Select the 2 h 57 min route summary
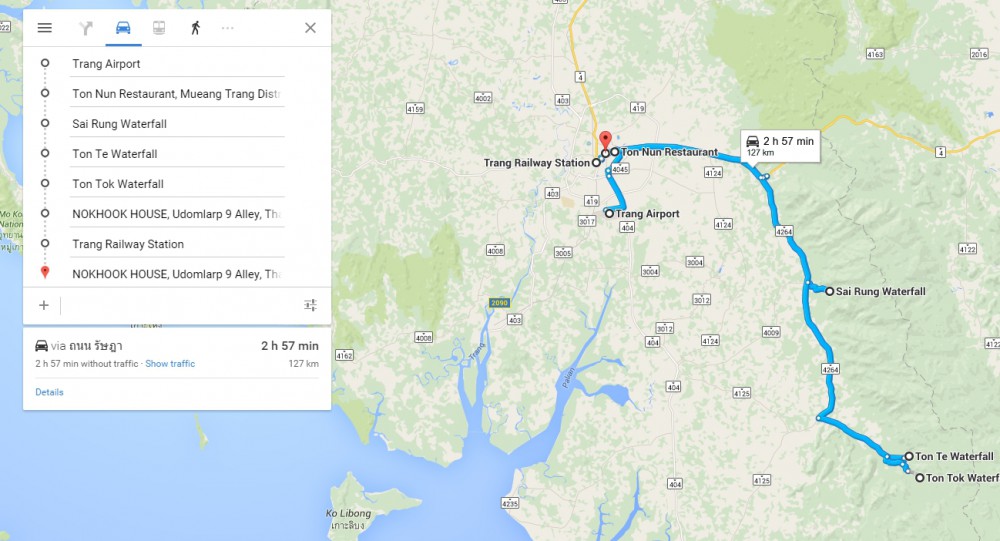This screenshot has height=541, width=1000. [177, 354]
